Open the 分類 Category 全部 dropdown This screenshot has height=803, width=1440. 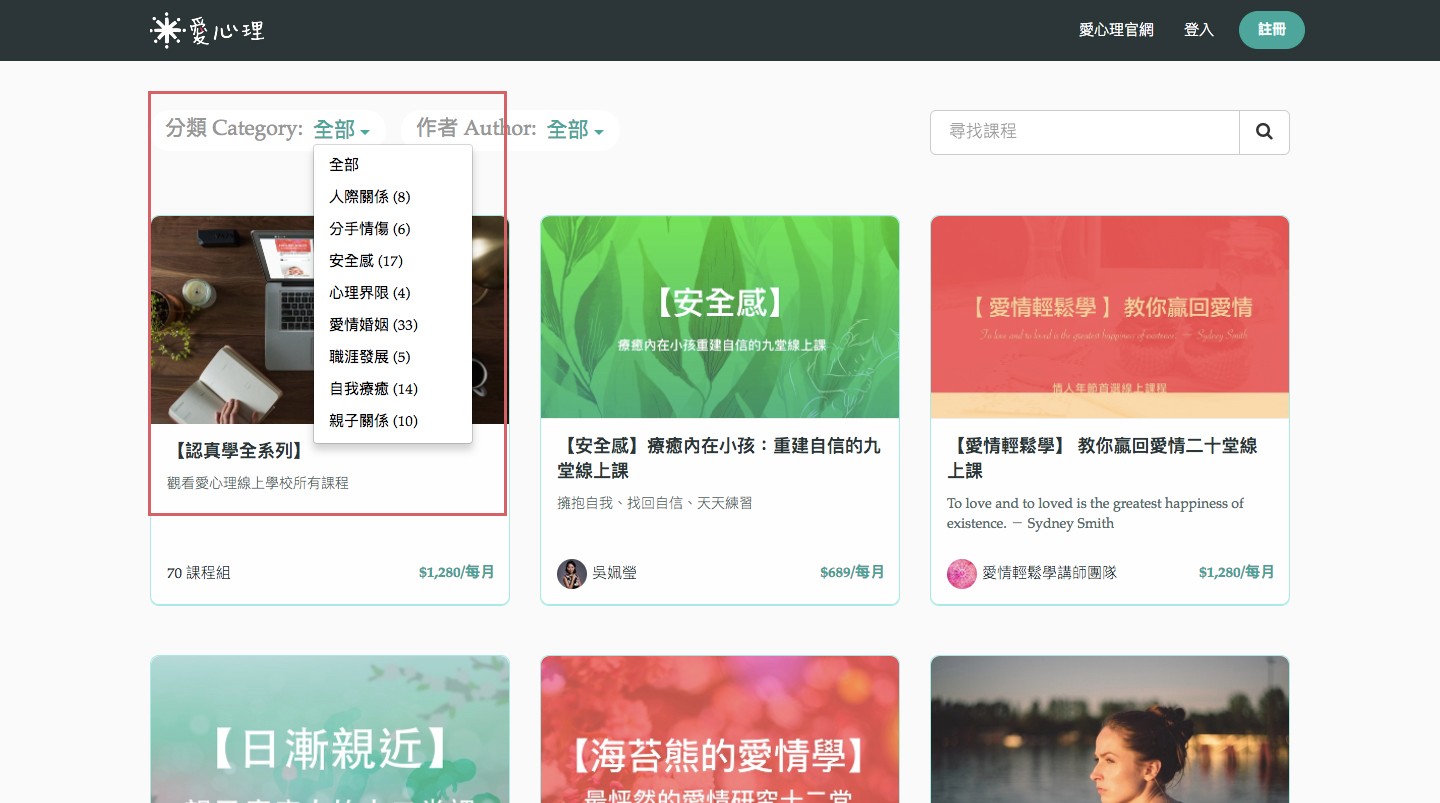click(342, 130)
